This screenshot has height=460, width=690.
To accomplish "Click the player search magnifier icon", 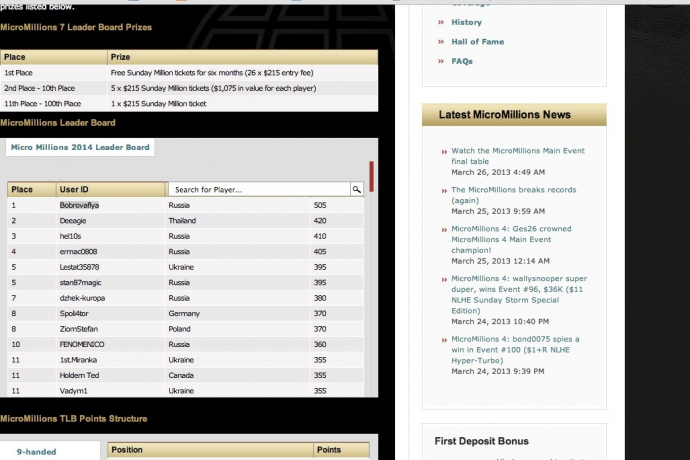I will click(356, 189).
